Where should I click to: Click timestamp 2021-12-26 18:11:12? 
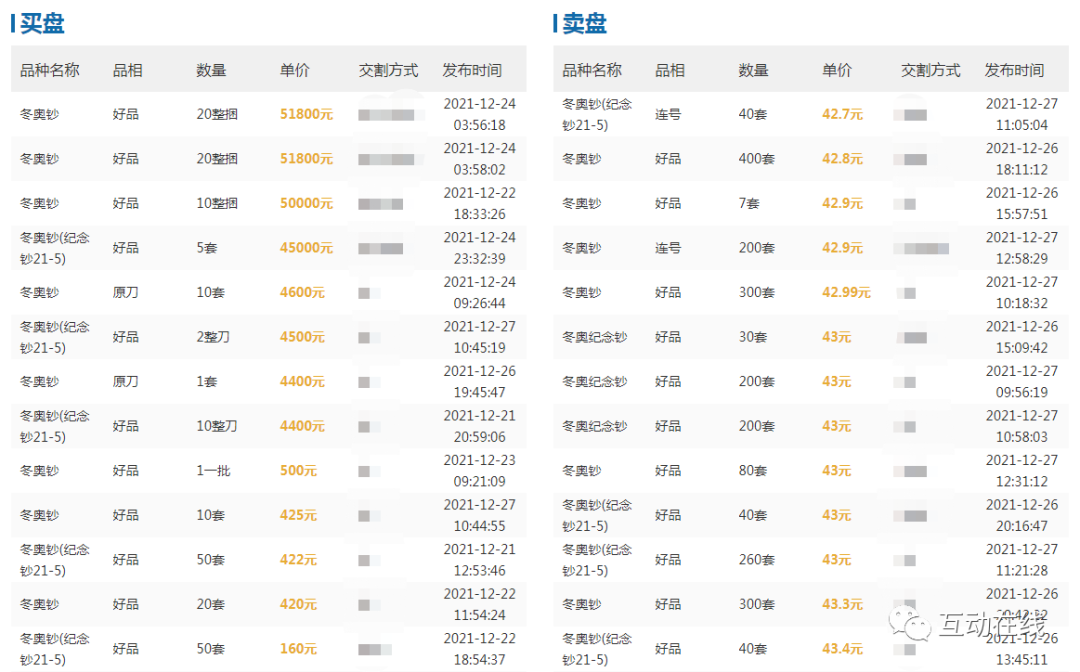point(1021,159)
